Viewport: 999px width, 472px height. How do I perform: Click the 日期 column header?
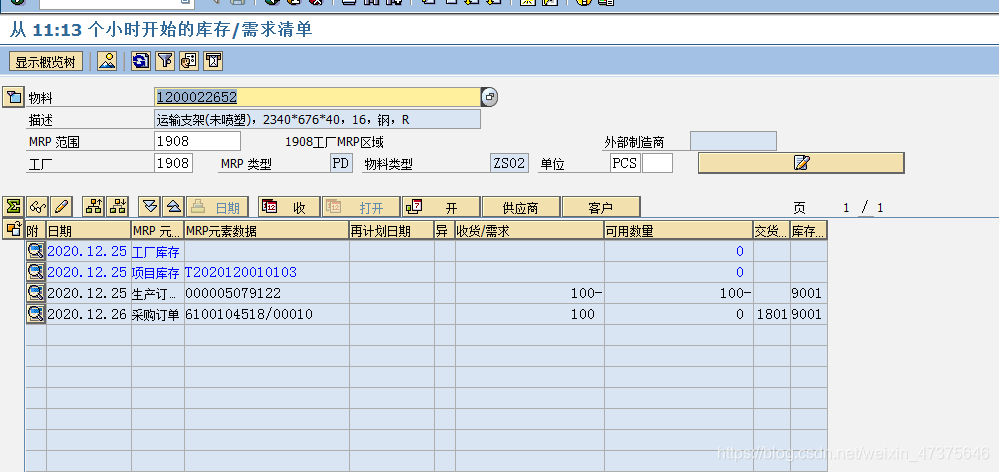click(89, 231)
